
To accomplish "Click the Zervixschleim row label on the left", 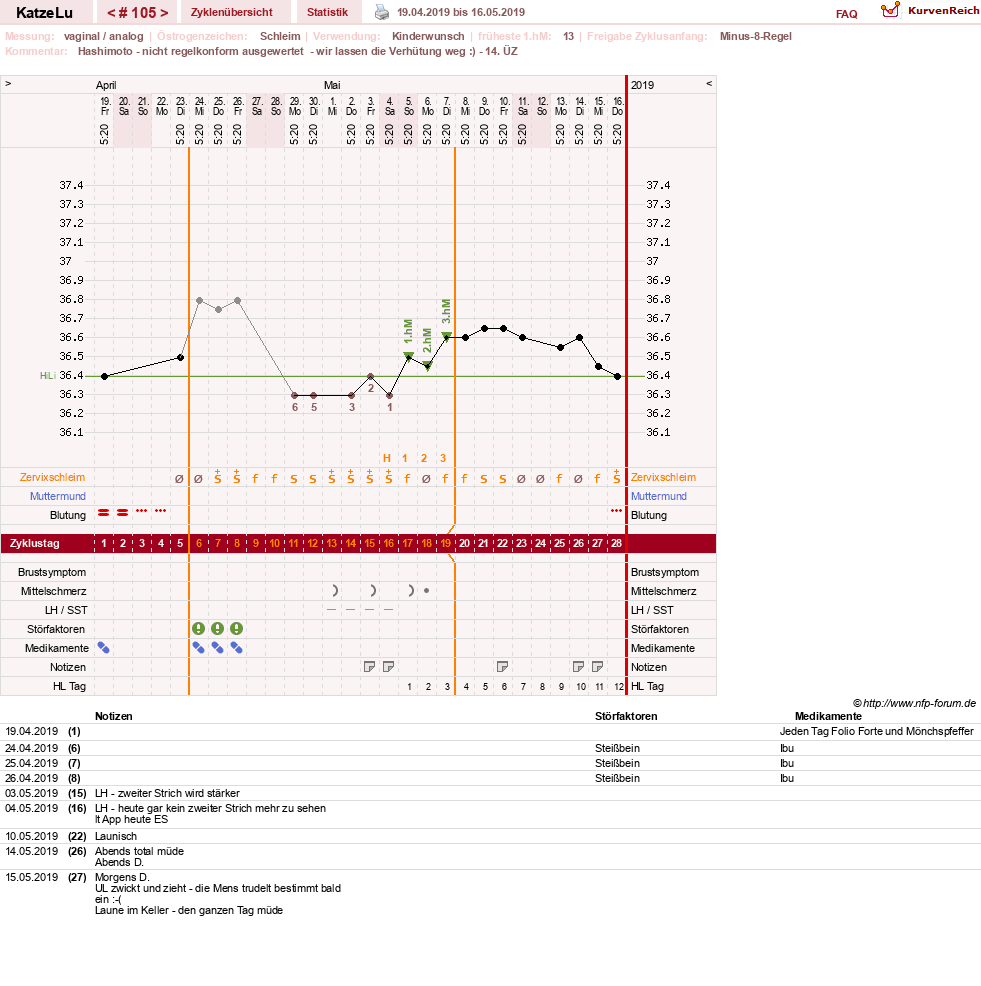I will (x=52, y=477).
